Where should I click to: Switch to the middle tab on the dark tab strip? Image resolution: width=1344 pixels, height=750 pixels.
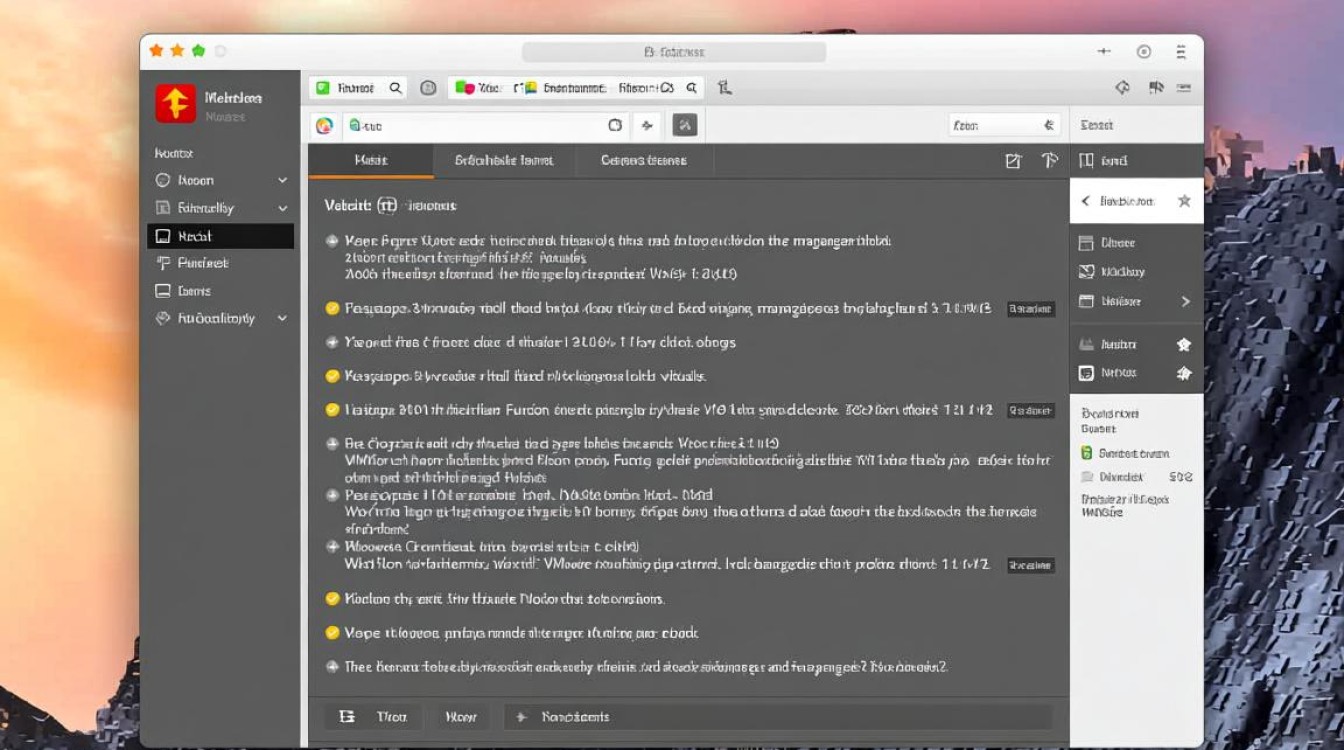pyautogui.click(x=504, y=161)
